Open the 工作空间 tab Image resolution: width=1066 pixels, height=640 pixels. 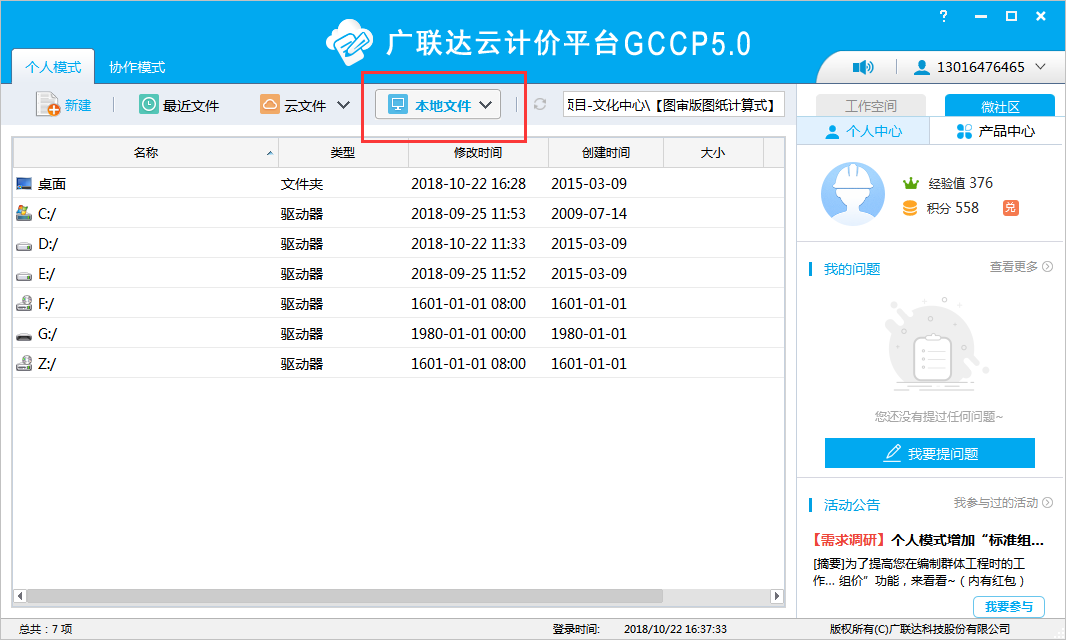coord(871,105)
